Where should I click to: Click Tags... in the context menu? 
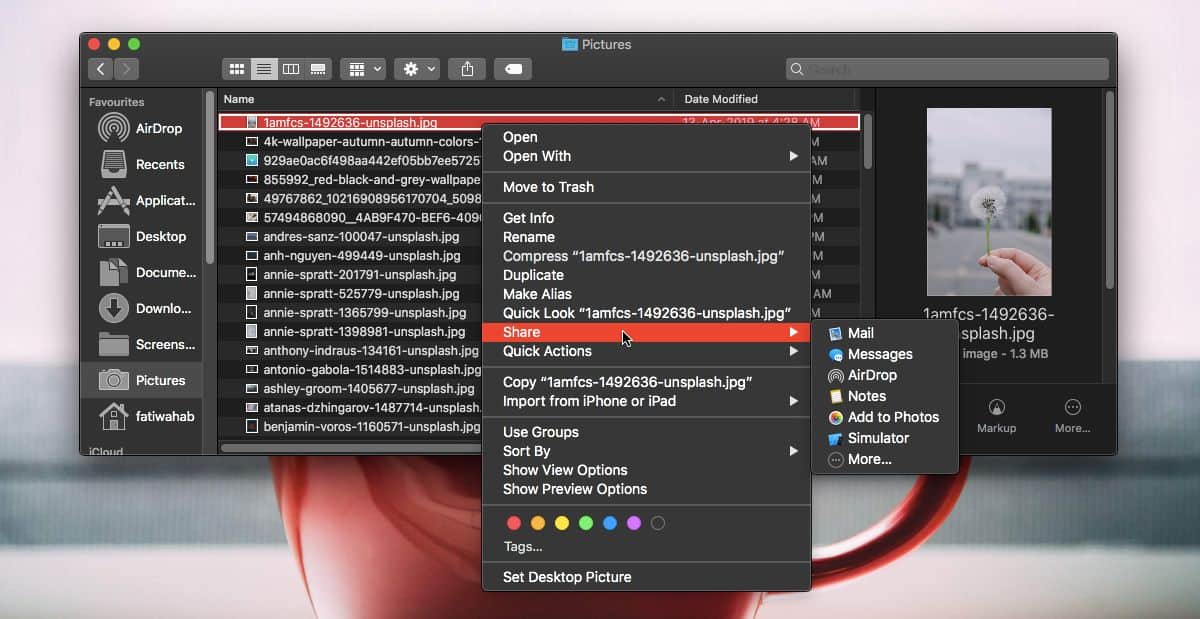(523, 547)
